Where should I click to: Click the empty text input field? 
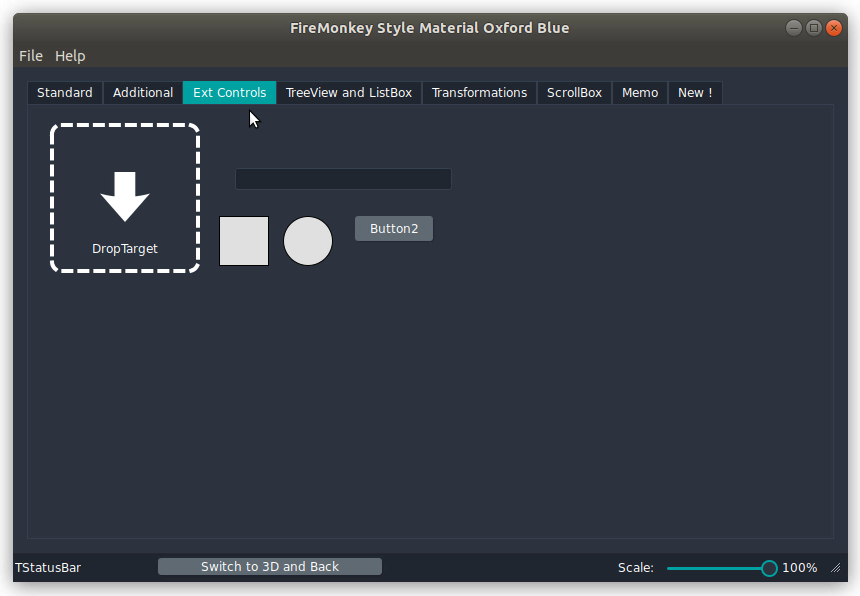point(343,179)
